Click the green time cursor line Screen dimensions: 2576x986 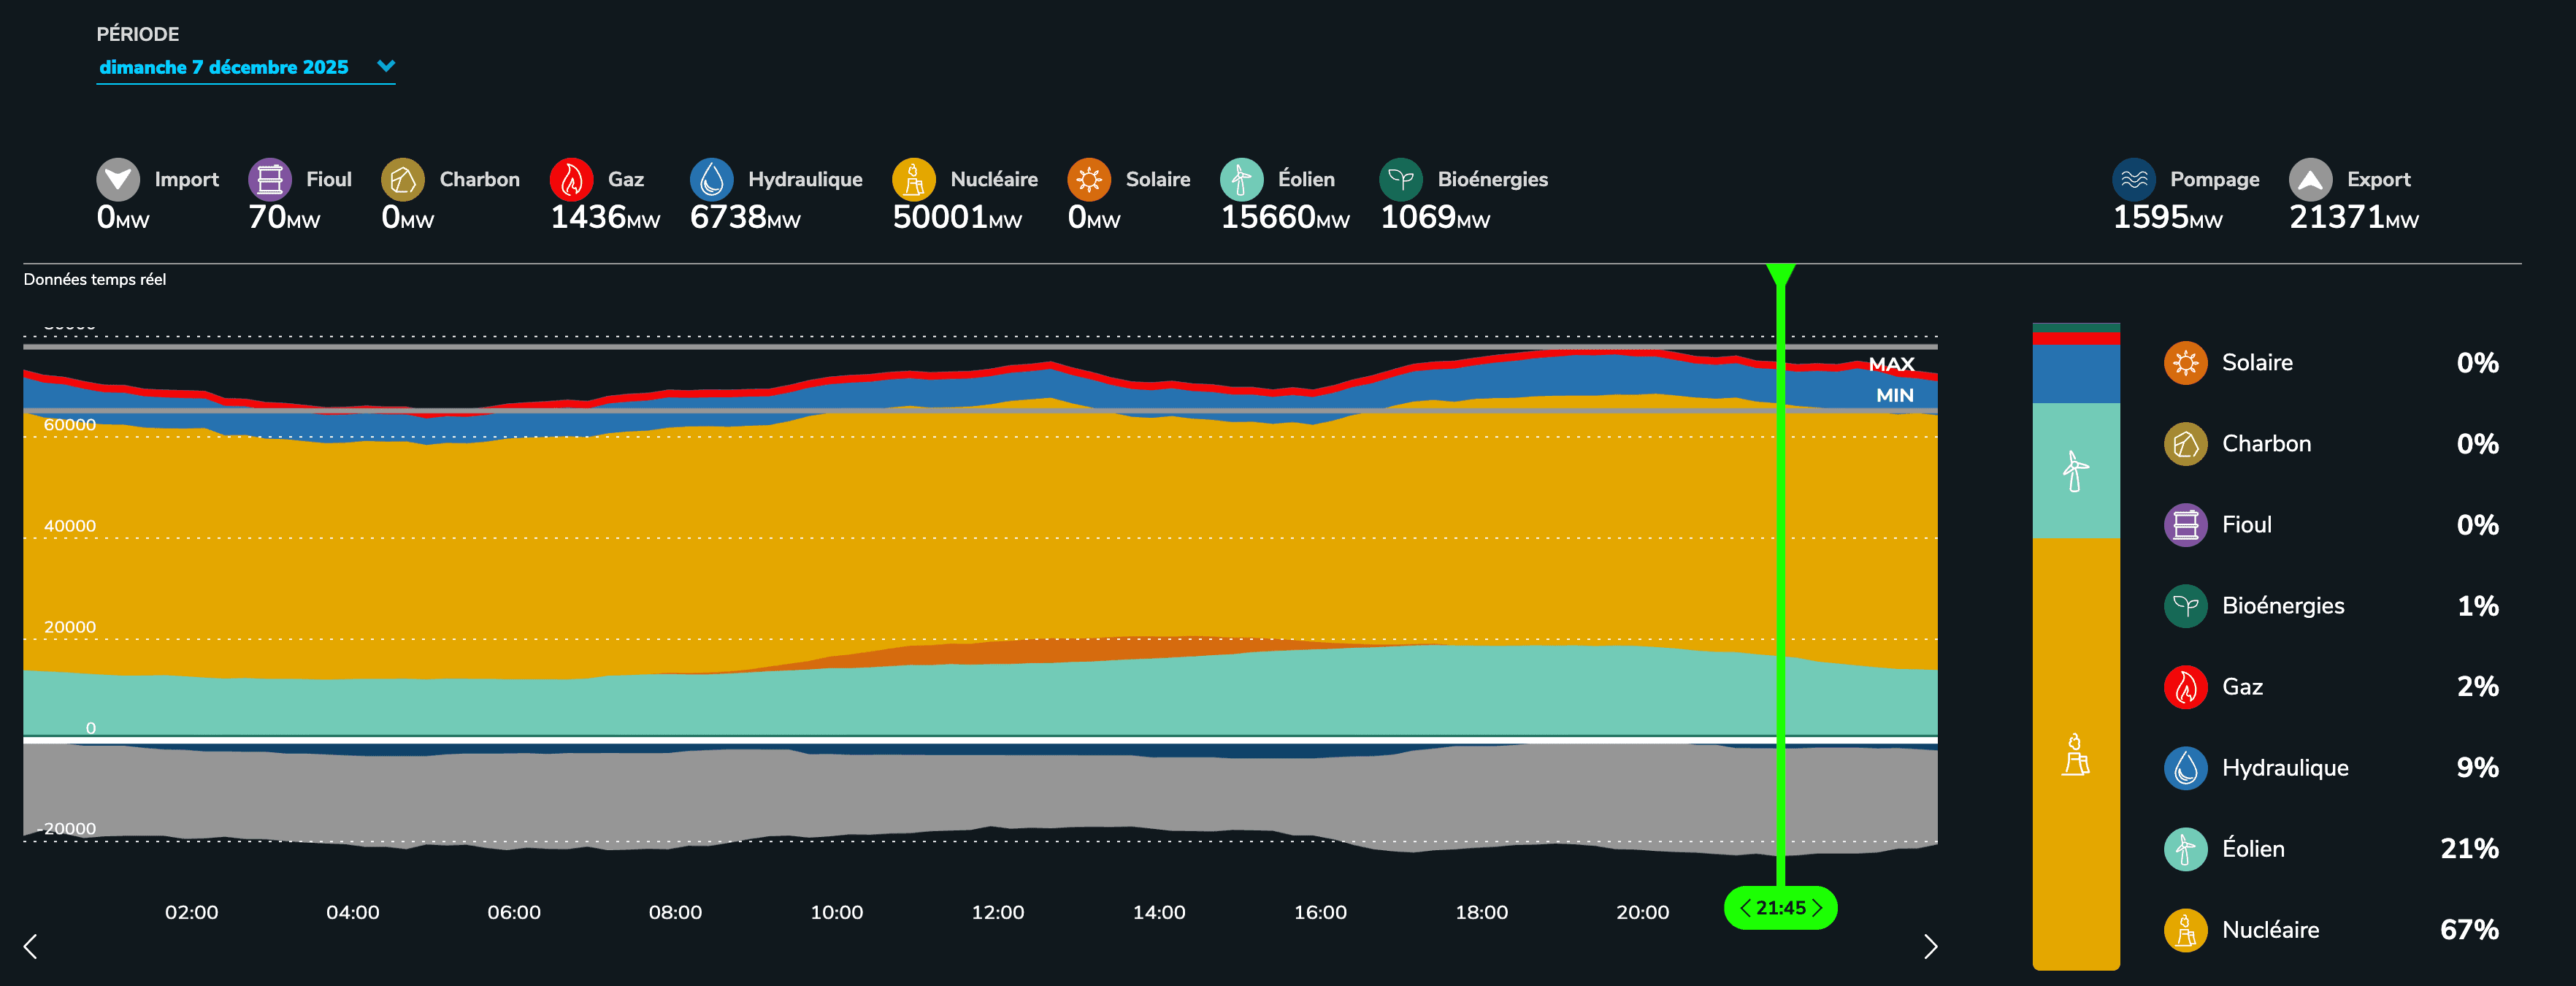1781,560
